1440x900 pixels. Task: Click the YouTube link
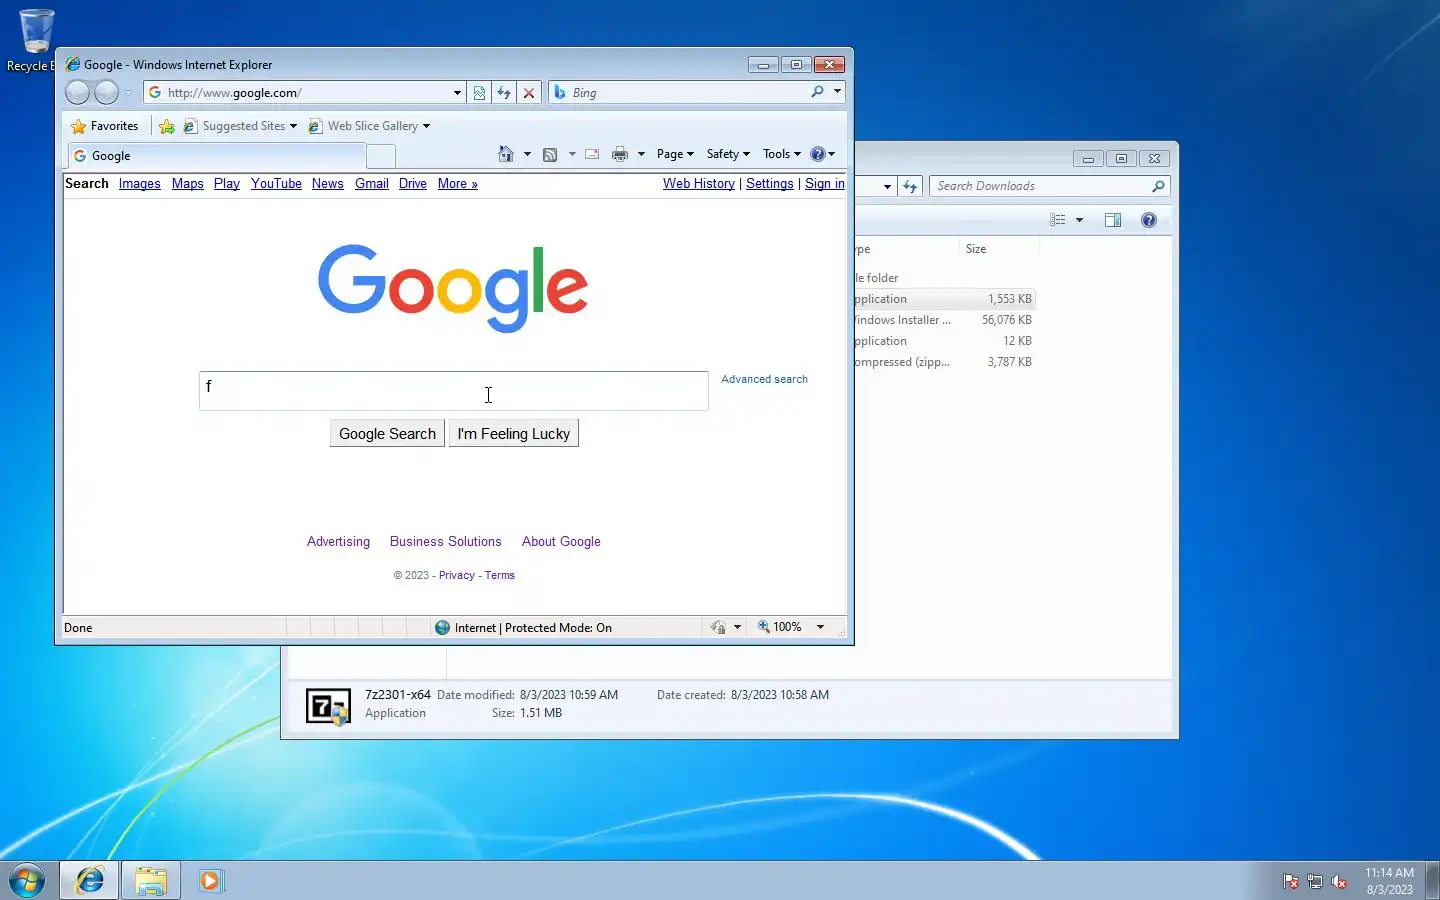point(276,184)
